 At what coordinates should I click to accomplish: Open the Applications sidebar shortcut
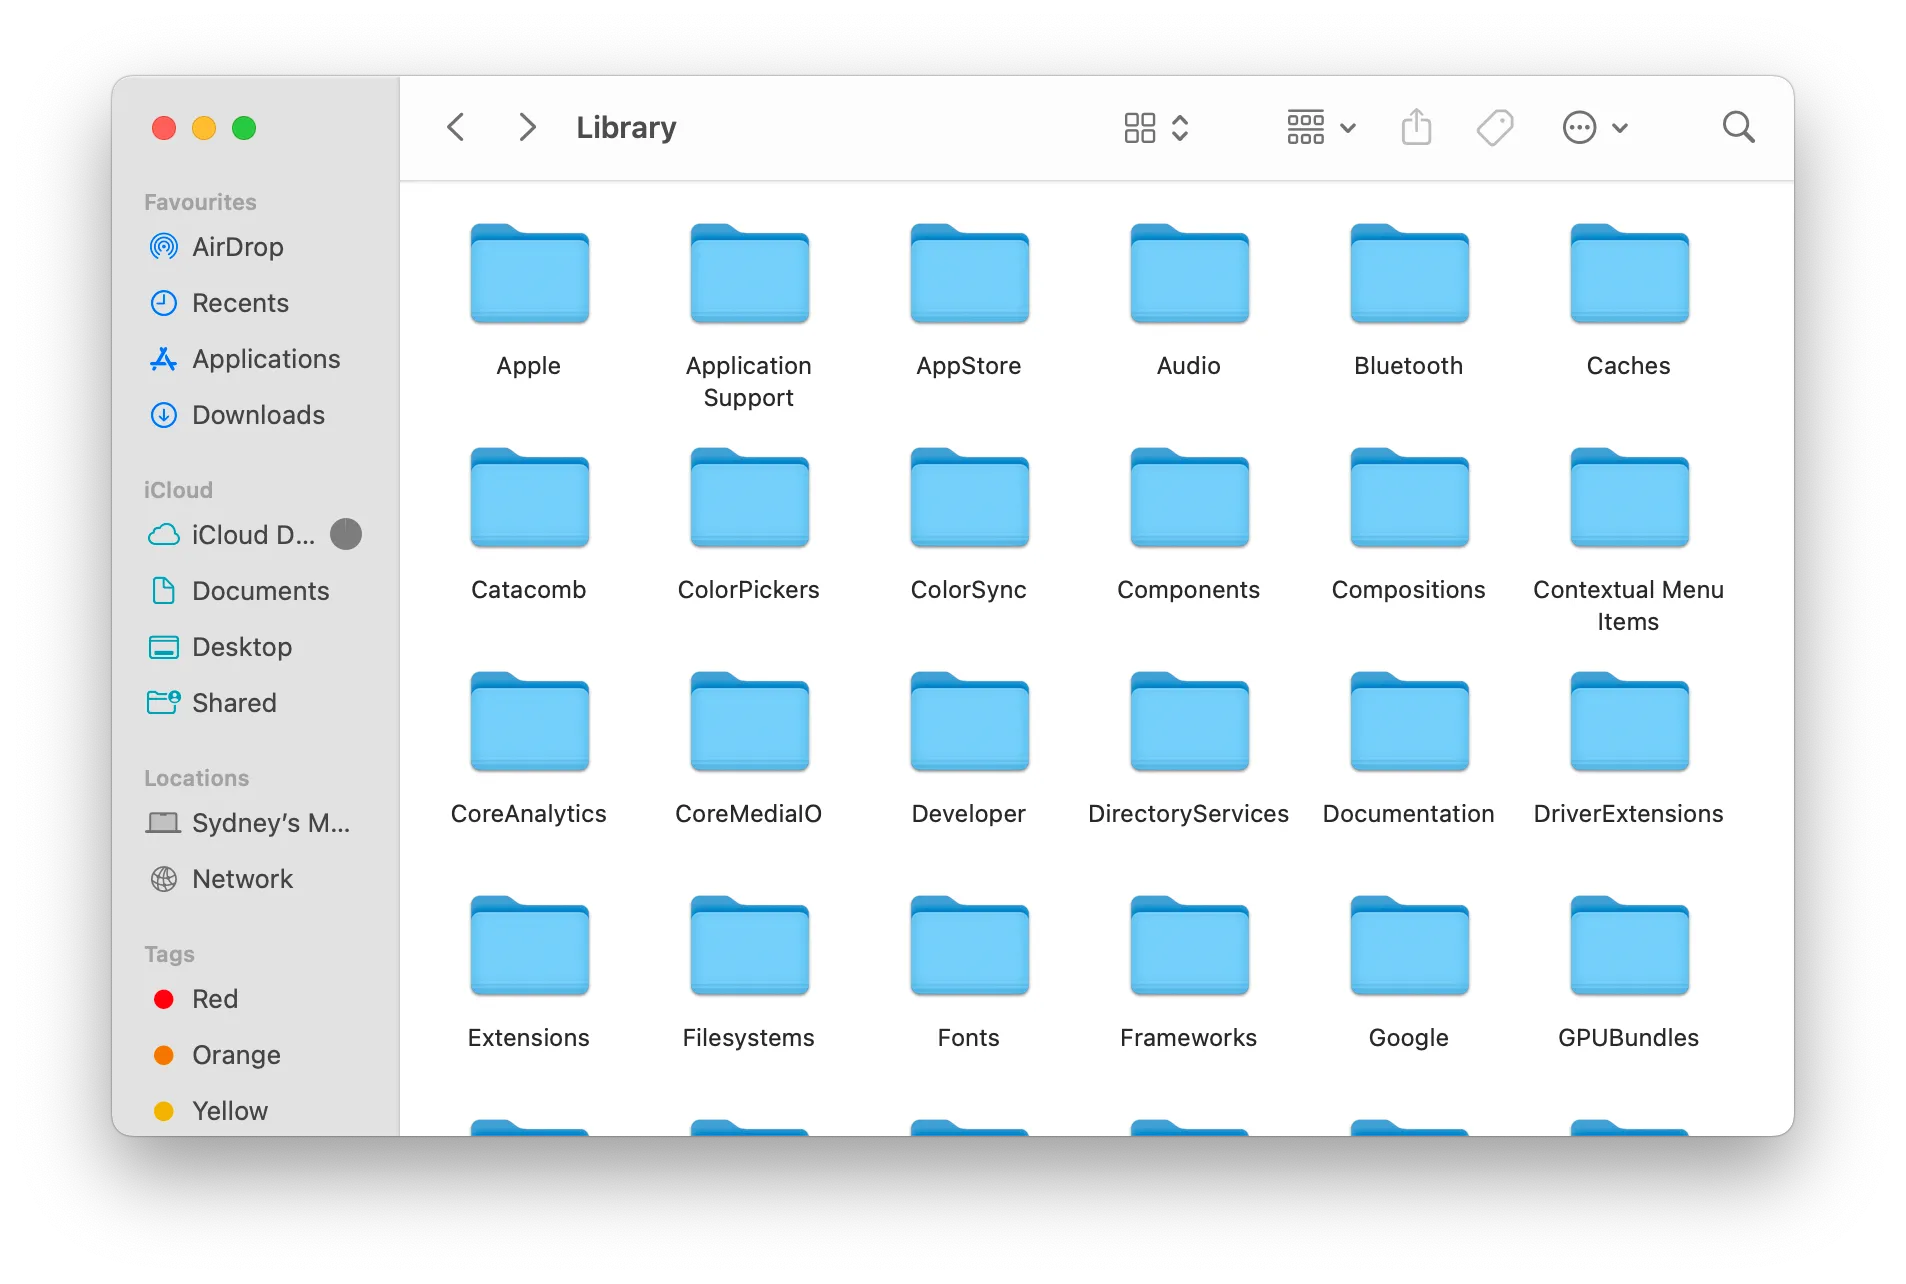tap(264, 359)
